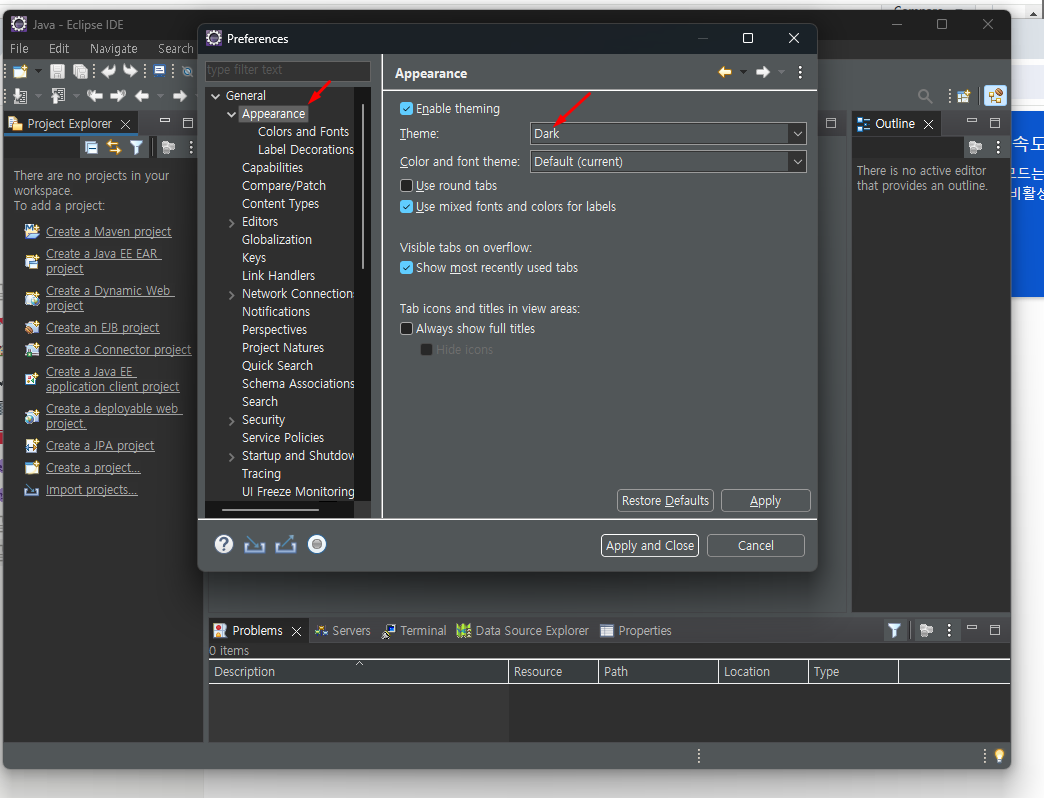Open the Project Explorer filter icon

tap(136, 148)
